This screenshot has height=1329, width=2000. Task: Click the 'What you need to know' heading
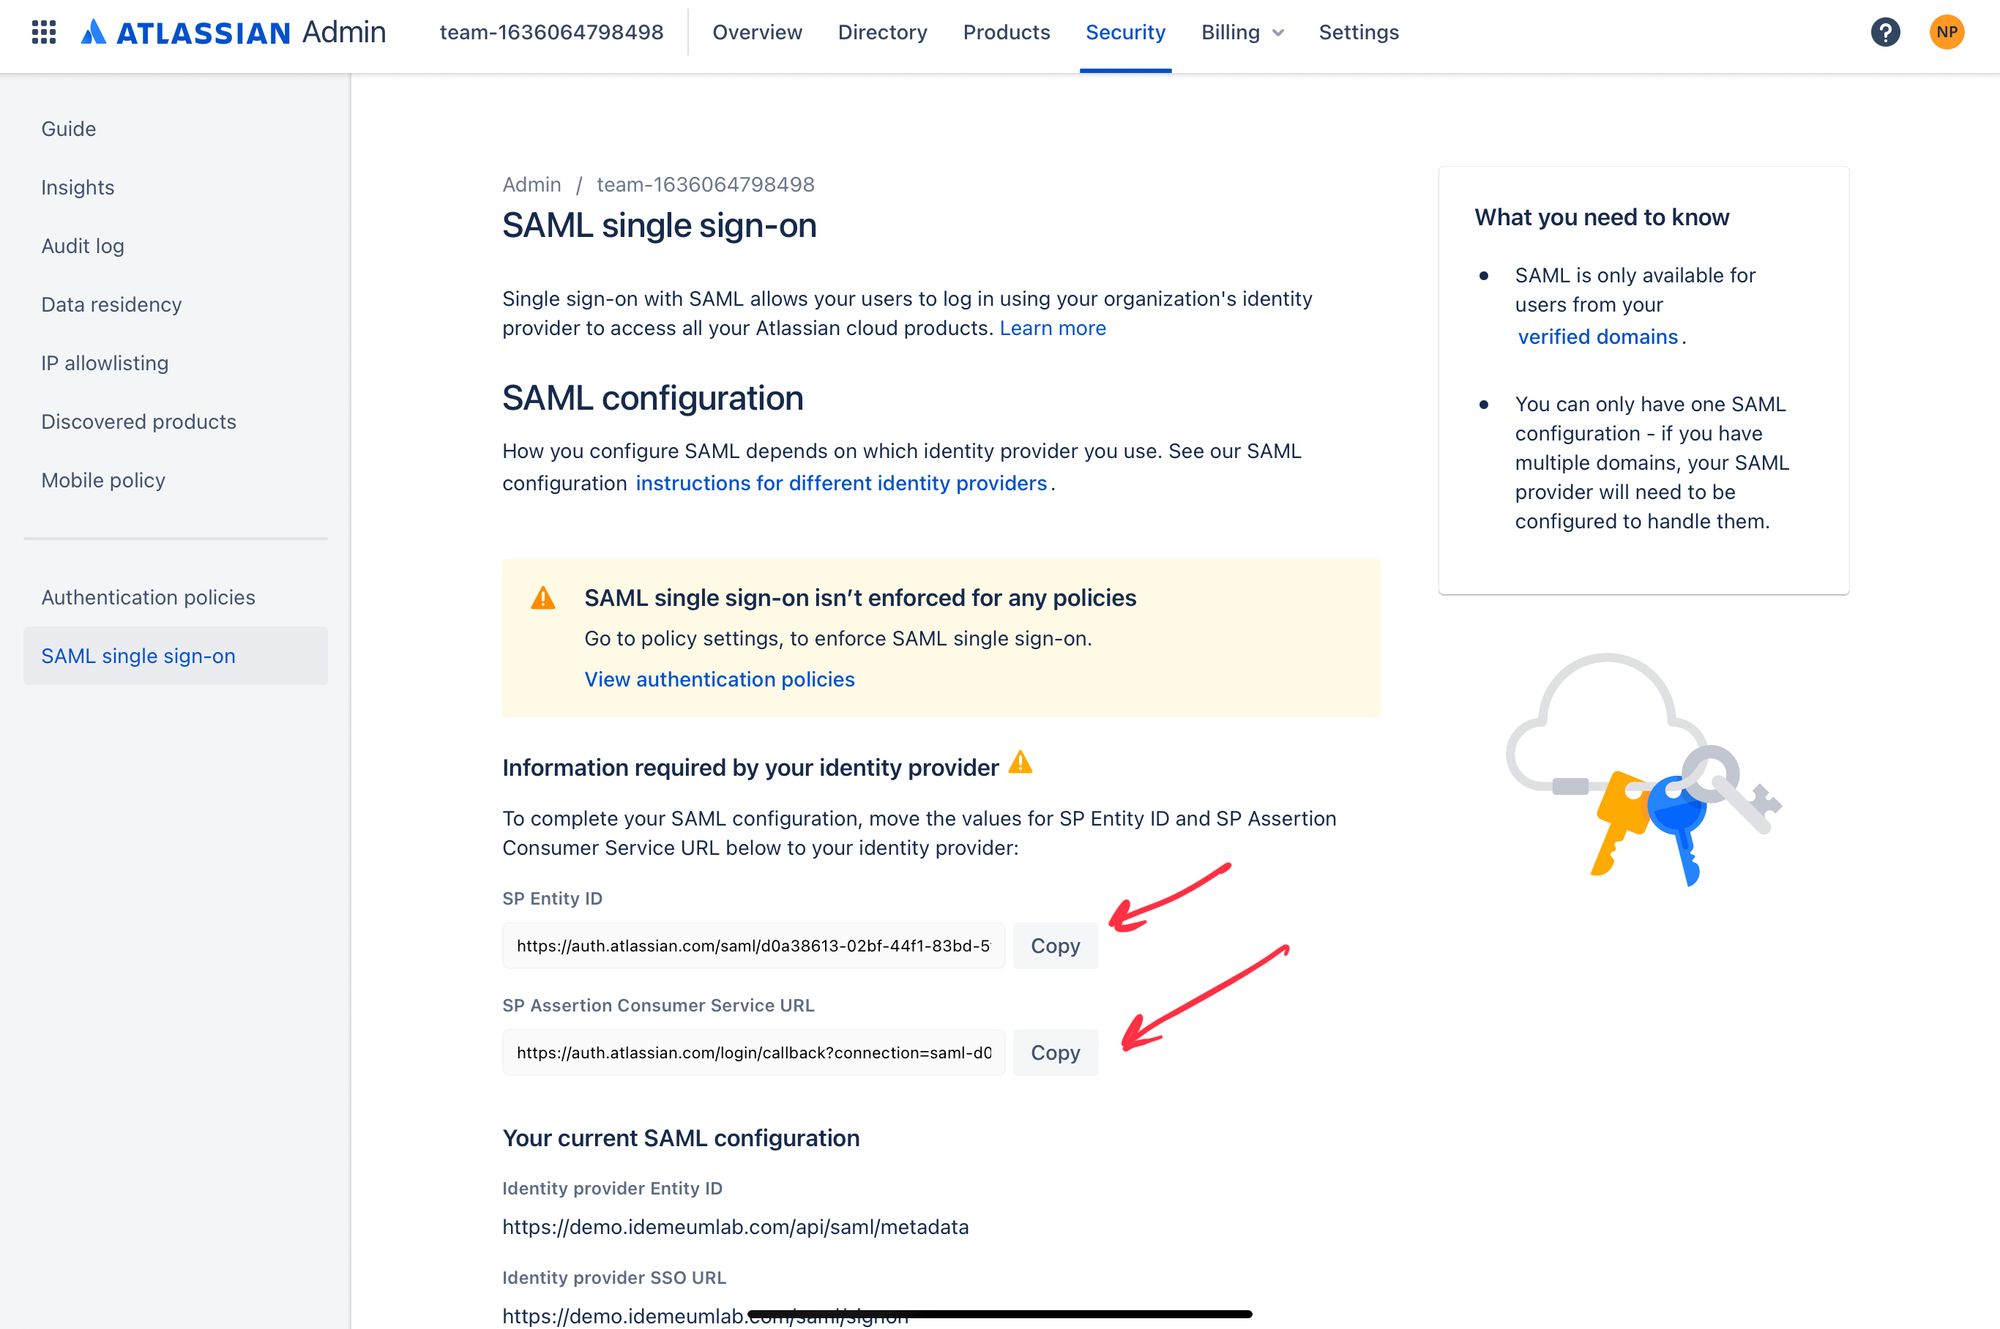point(1601,217)
